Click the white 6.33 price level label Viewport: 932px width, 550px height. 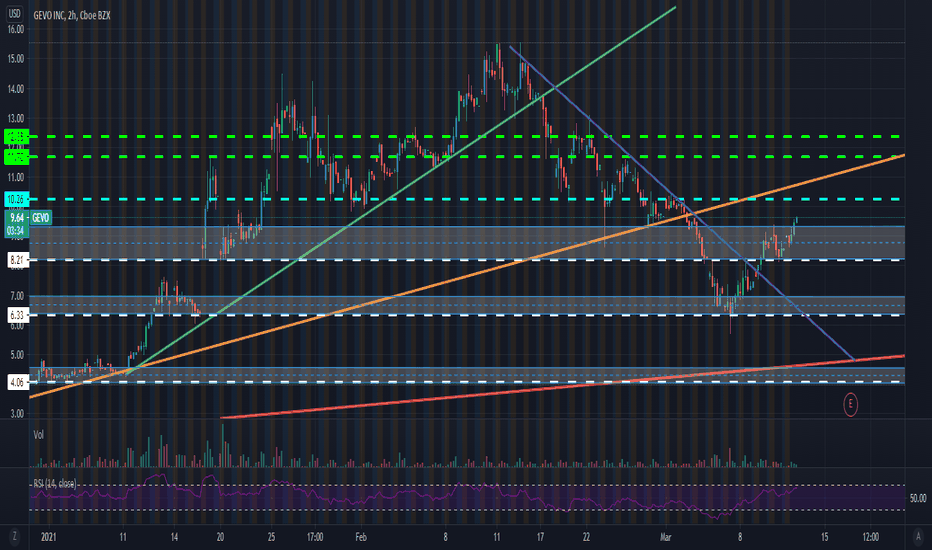pos(17,315)
